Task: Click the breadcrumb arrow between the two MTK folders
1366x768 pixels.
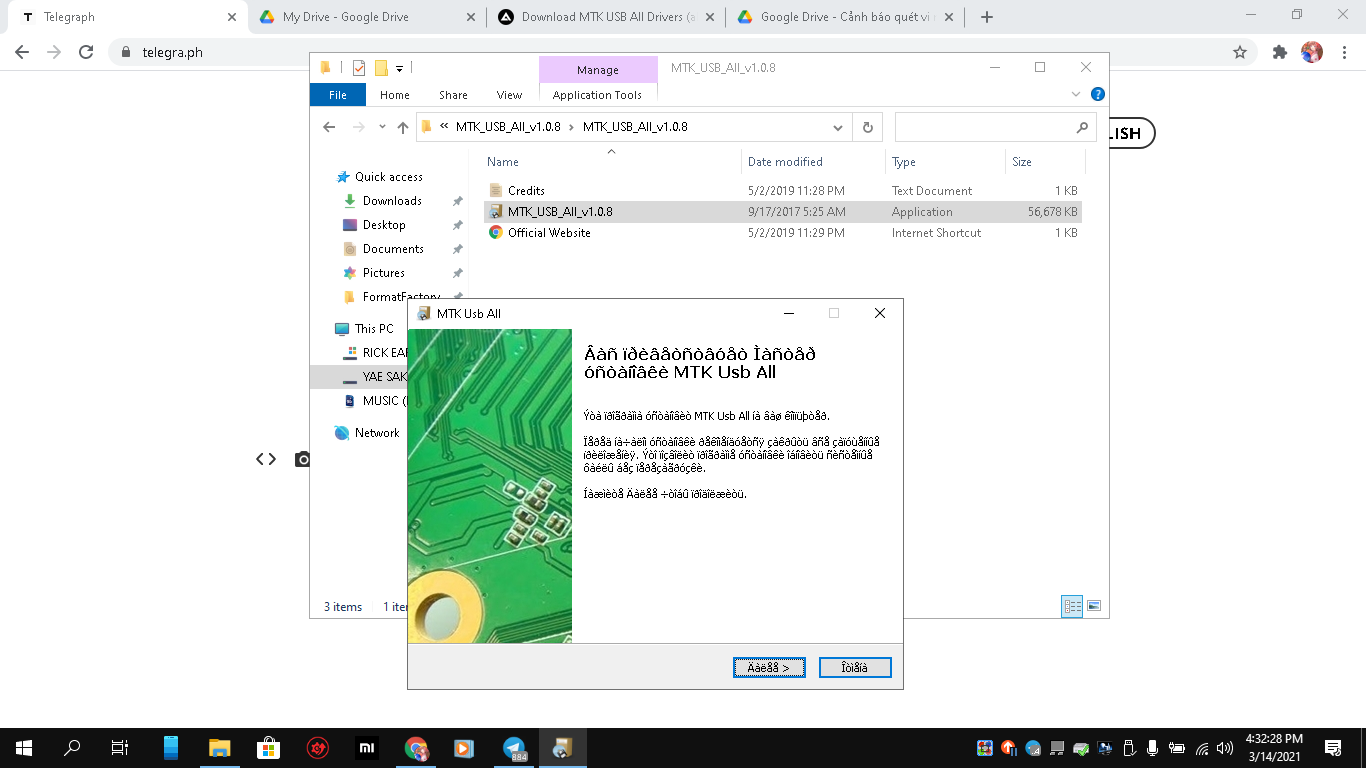Action: pos(572,127)
